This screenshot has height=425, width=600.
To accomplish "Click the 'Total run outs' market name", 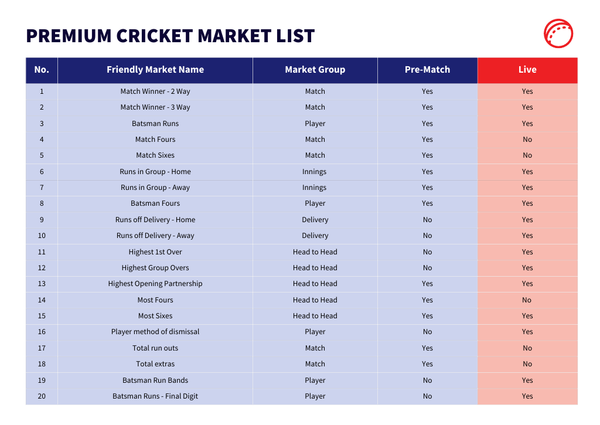I will click(x=155, y=348).
